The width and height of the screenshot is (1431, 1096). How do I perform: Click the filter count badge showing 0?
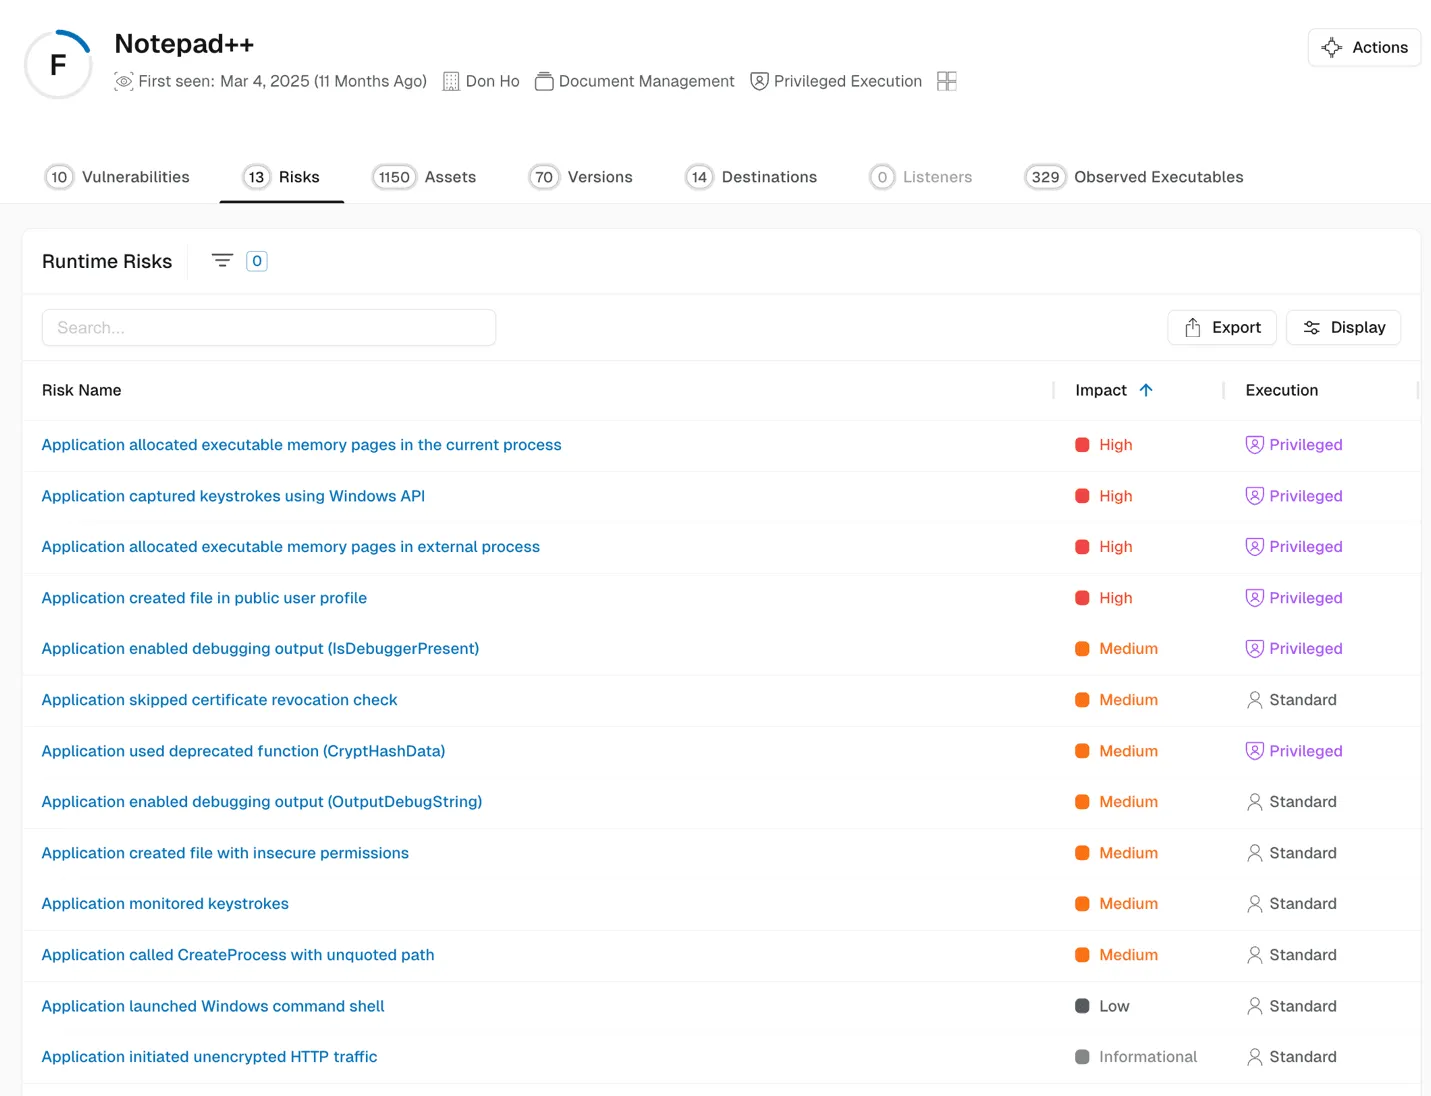(257, 261)
